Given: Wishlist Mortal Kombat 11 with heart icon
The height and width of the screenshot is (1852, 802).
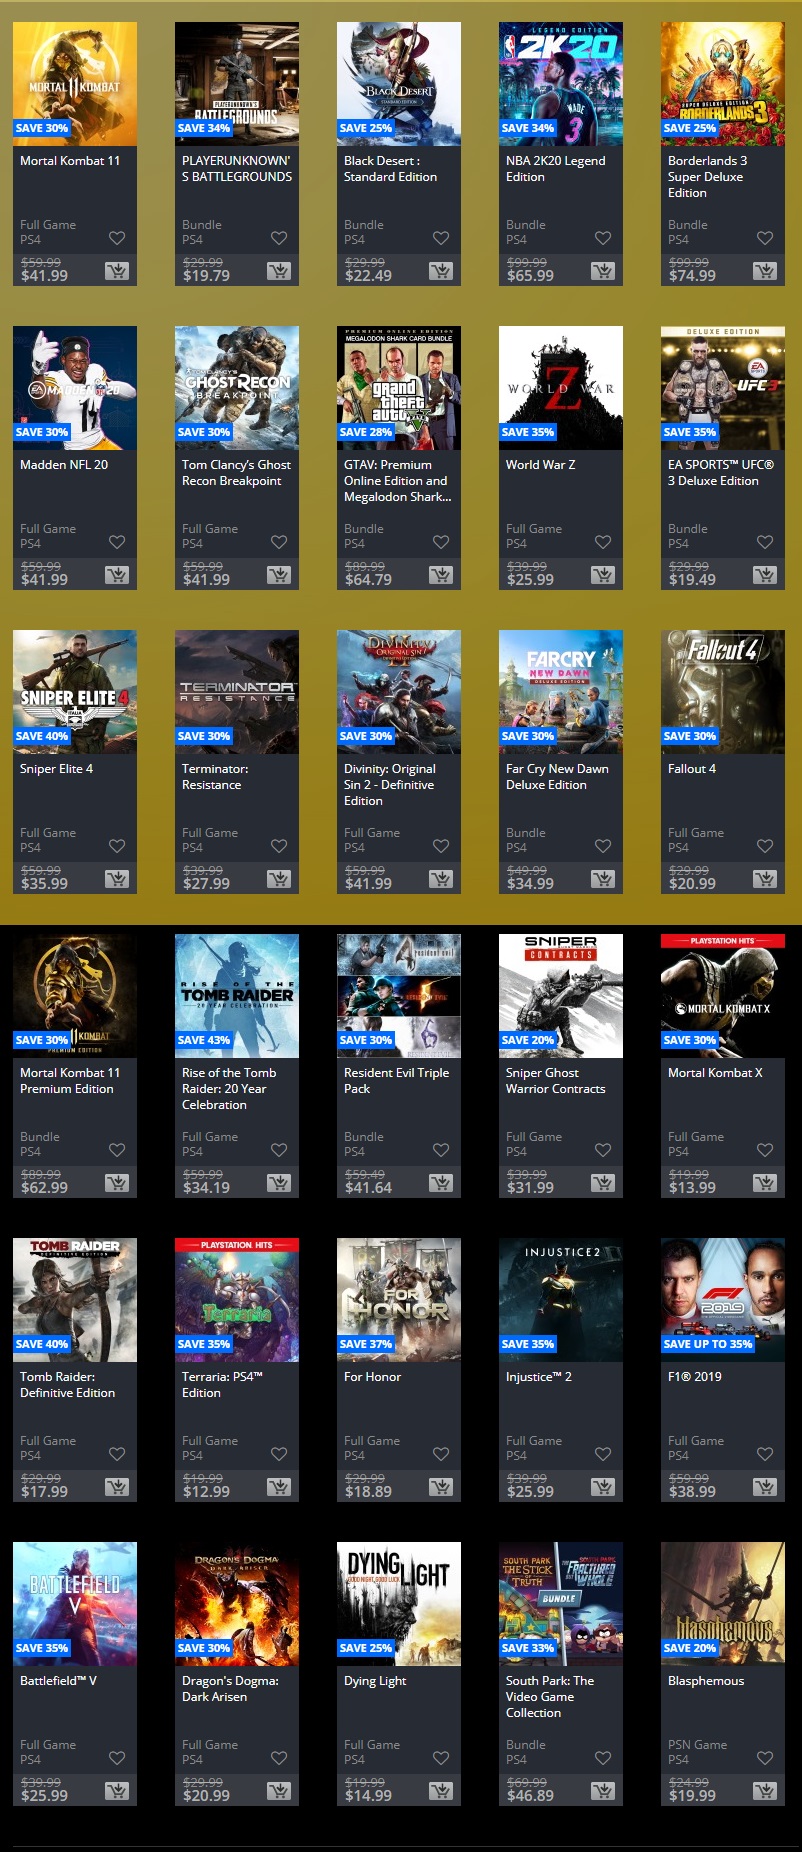Looking at the screenshot, I should 117,238.
